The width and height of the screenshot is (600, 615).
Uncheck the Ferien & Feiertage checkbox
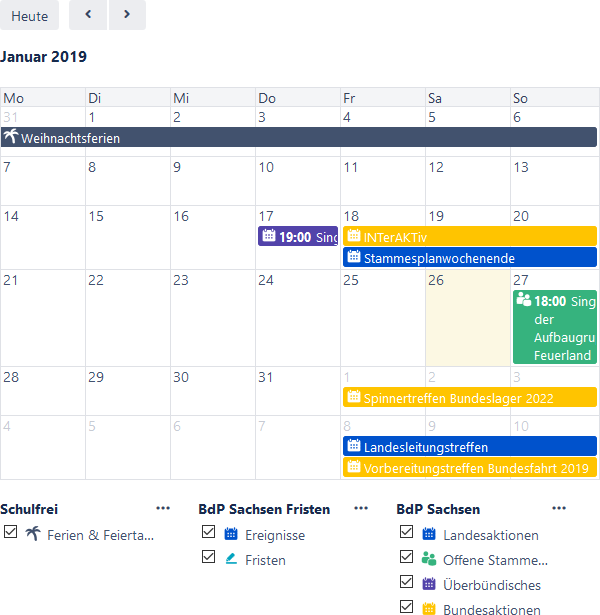point(10,534)
